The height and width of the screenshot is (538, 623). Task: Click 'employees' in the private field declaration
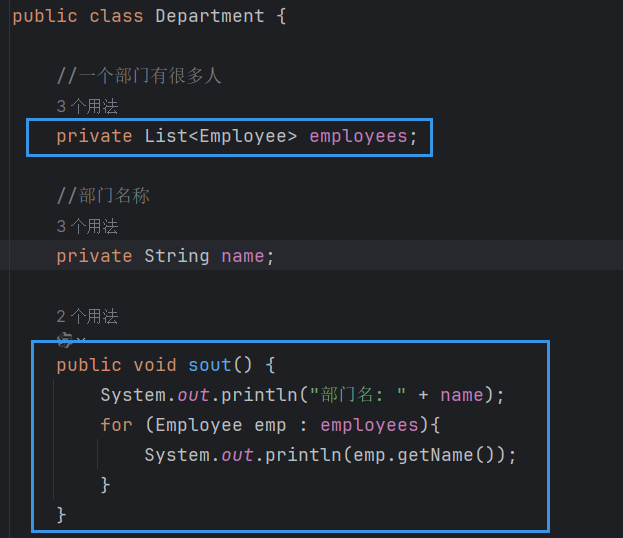[358, 137]
